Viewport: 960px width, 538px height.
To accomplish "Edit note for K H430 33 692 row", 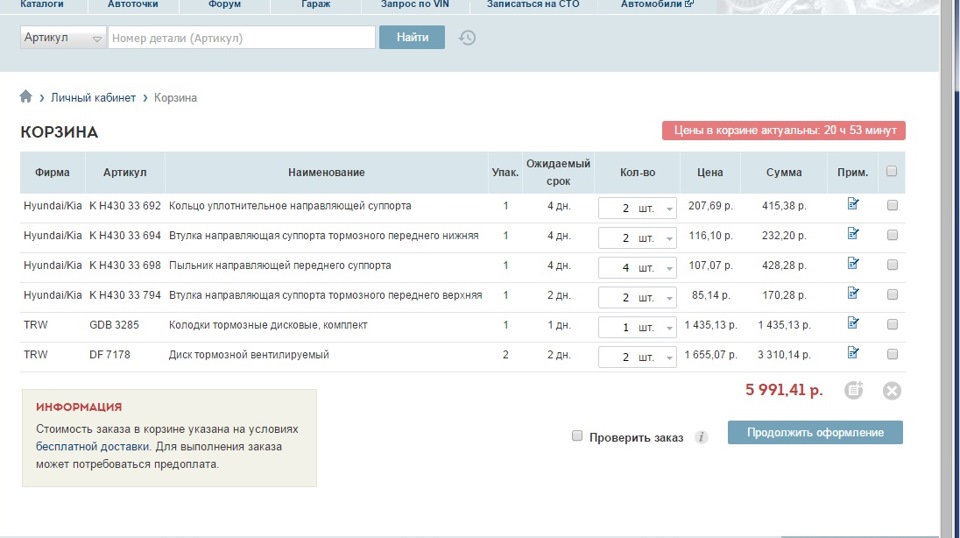I will tap(853, 204).
